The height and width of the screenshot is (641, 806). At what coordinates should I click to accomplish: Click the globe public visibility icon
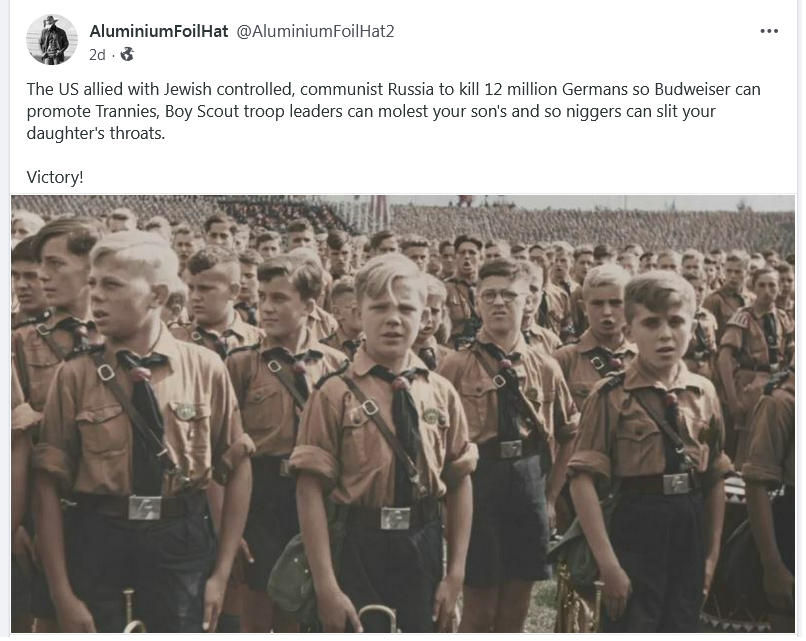coord(127,54)
